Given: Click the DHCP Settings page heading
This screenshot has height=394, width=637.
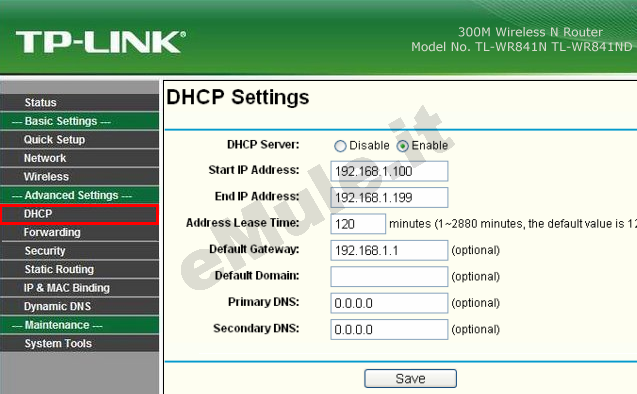Looking at the screenshot, I should (x=238, y=97).
